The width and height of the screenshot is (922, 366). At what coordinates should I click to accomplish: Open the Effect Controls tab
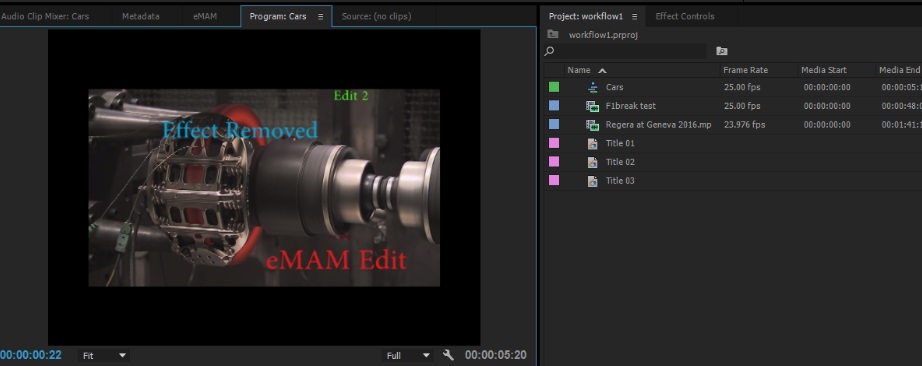pyautogui.click(x=684, y=16)
